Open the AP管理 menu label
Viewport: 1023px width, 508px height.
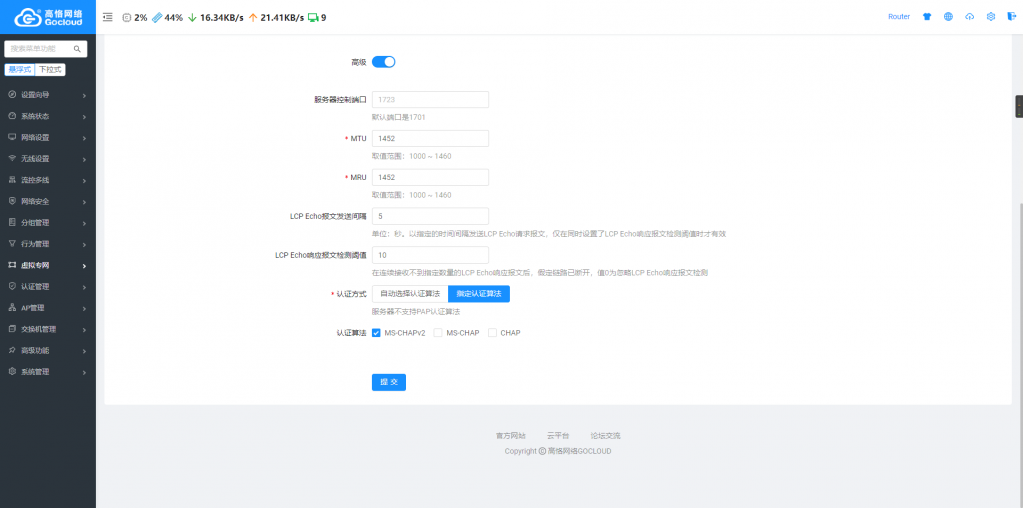(x=33, y=308)
